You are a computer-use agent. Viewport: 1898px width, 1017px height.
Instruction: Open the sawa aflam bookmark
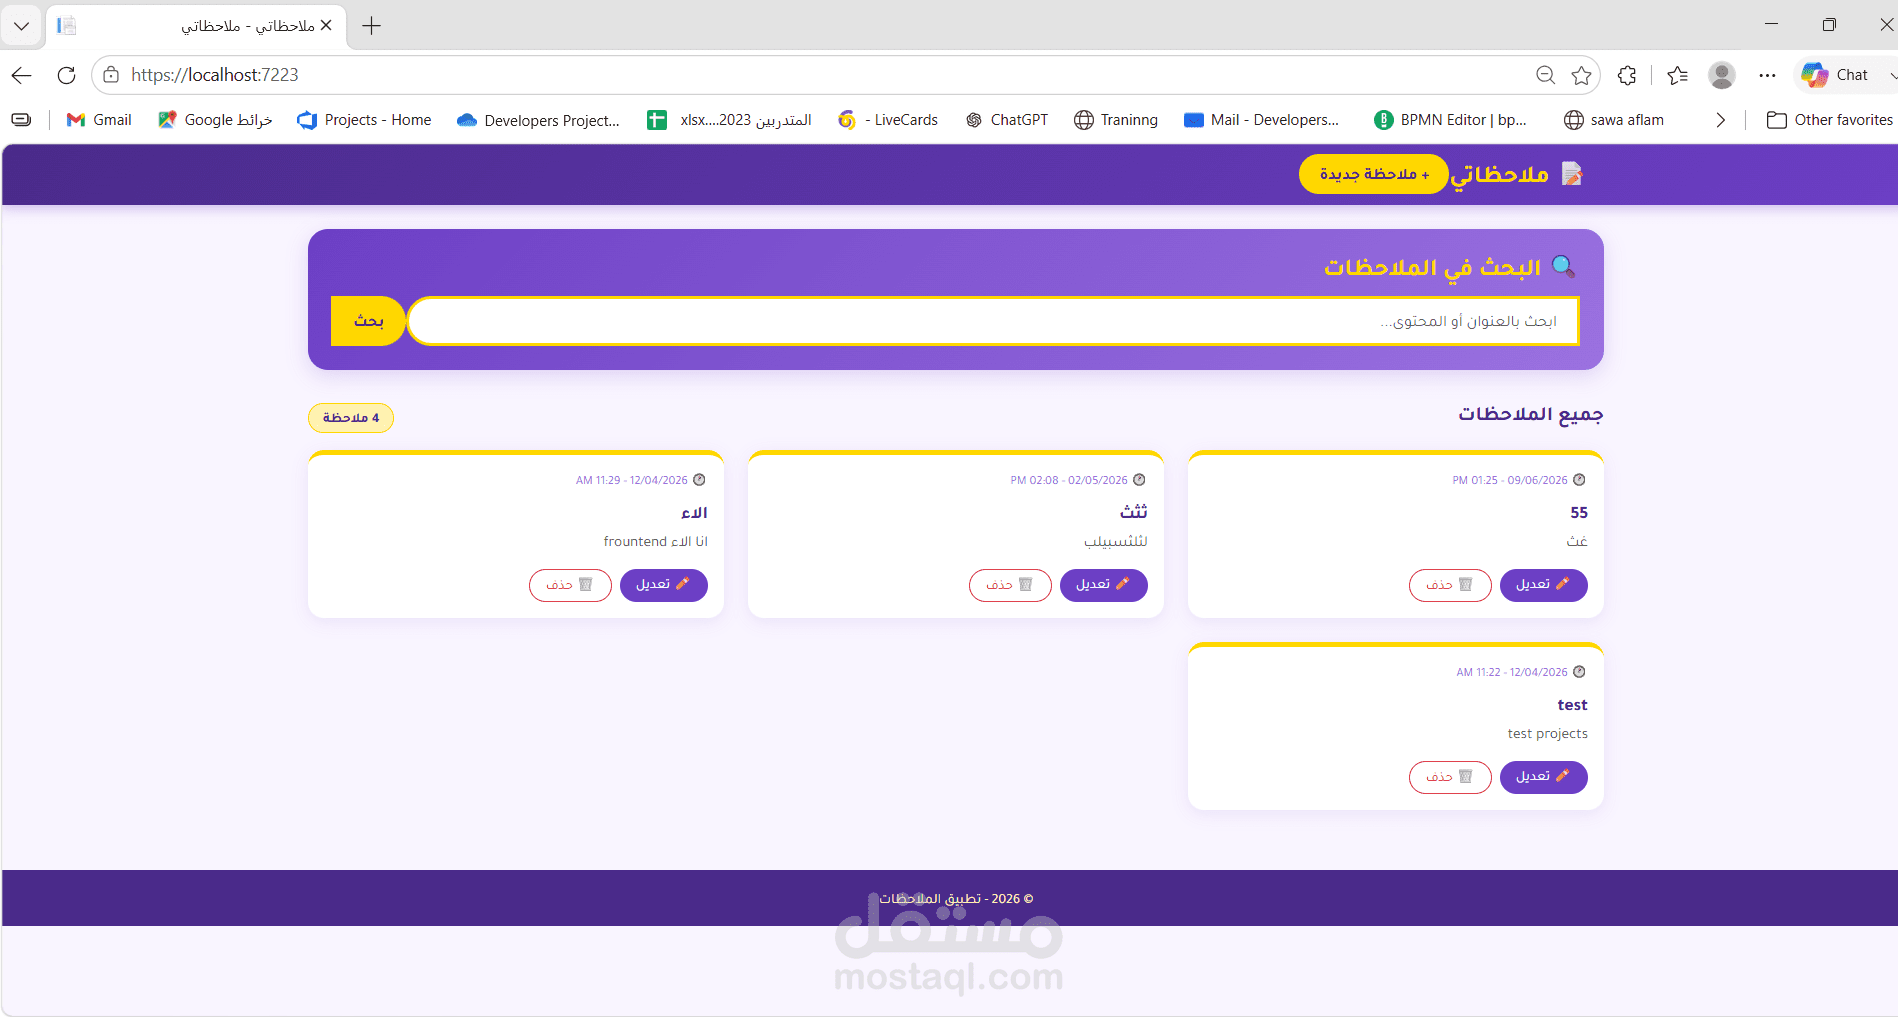pos(1614,120)
